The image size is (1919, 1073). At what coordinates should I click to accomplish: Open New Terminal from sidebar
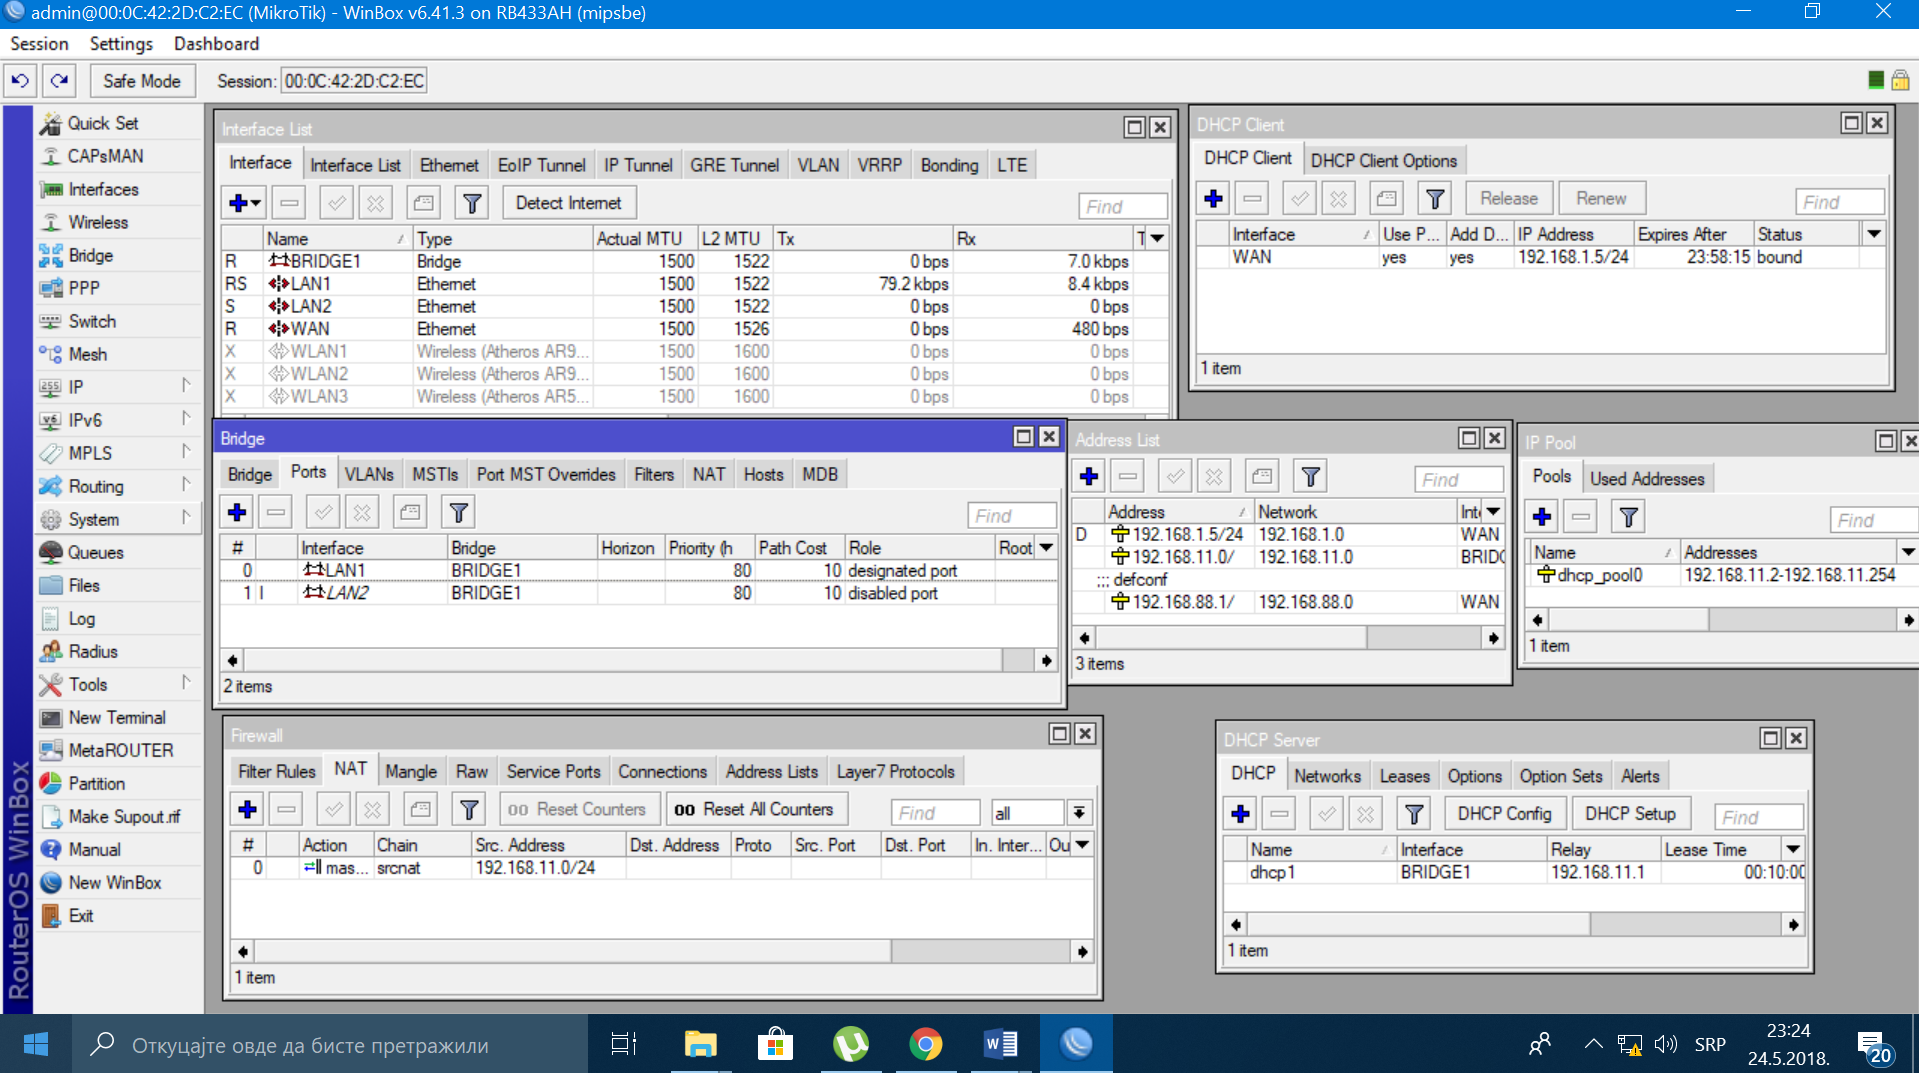117,717
